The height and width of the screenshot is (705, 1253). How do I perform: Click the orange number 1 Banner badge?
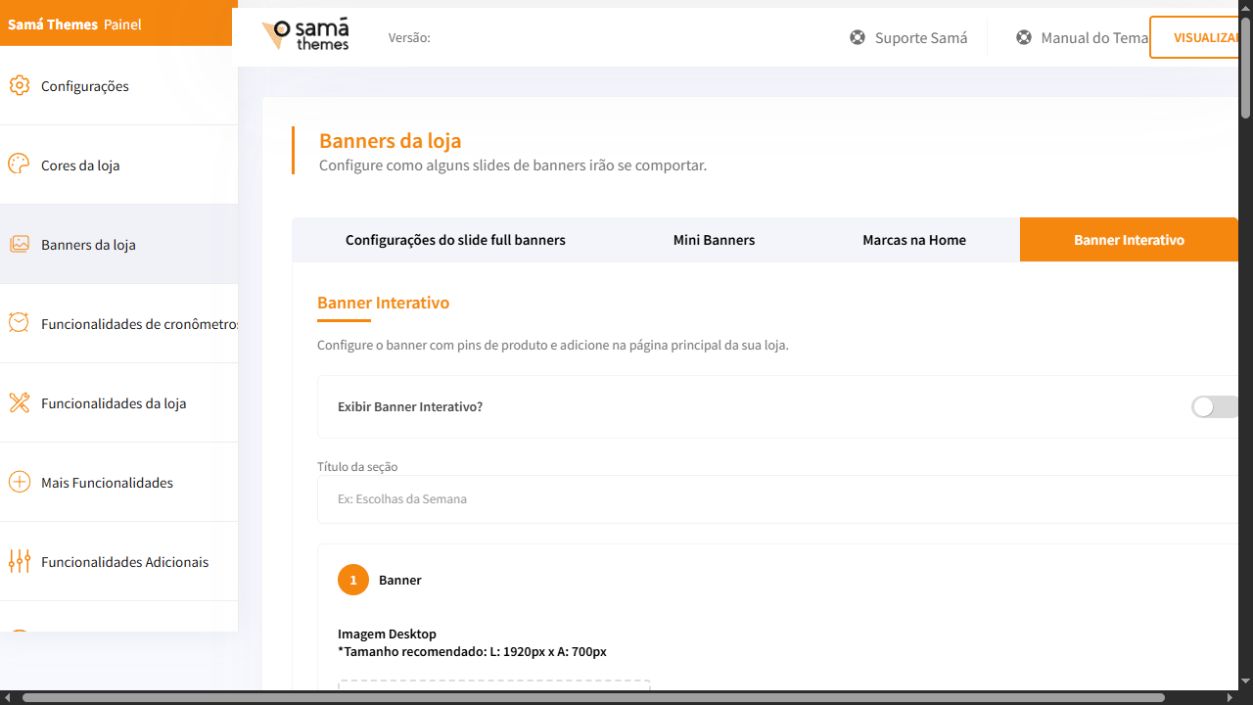tap(353, 580)
